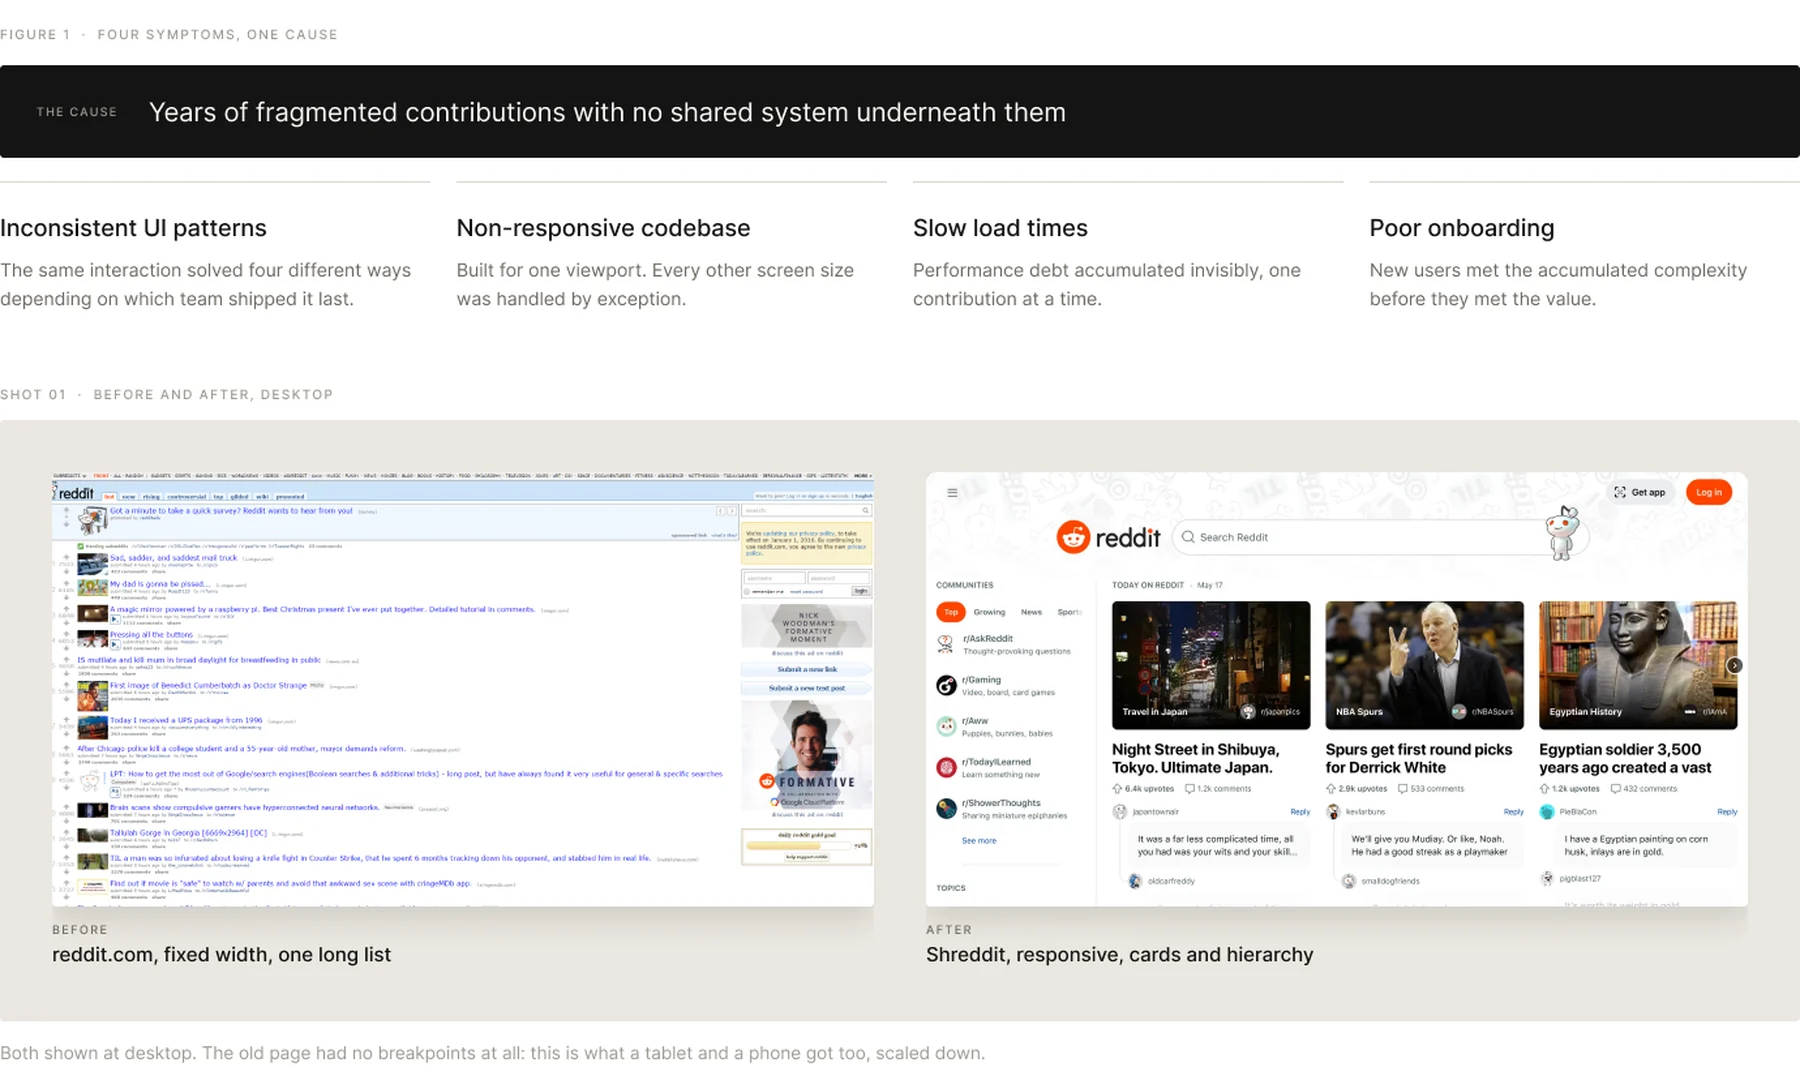Click remember me checkbox in old reddit
This screenshot has height=1067, width=1800.
click(x=748, y=592)
